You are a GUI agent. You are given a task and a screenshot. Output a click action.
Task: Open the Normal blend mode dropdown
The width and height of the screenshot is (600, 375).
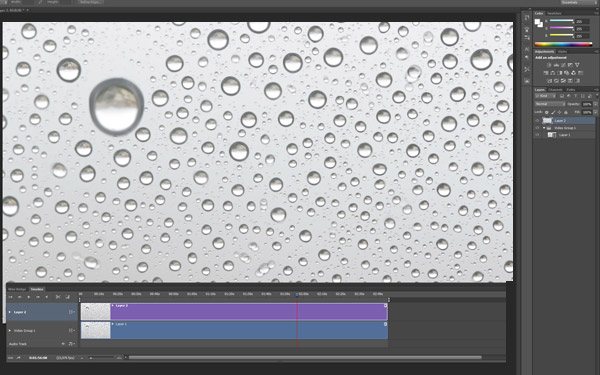pyautogui.click(x=550, y=104)
